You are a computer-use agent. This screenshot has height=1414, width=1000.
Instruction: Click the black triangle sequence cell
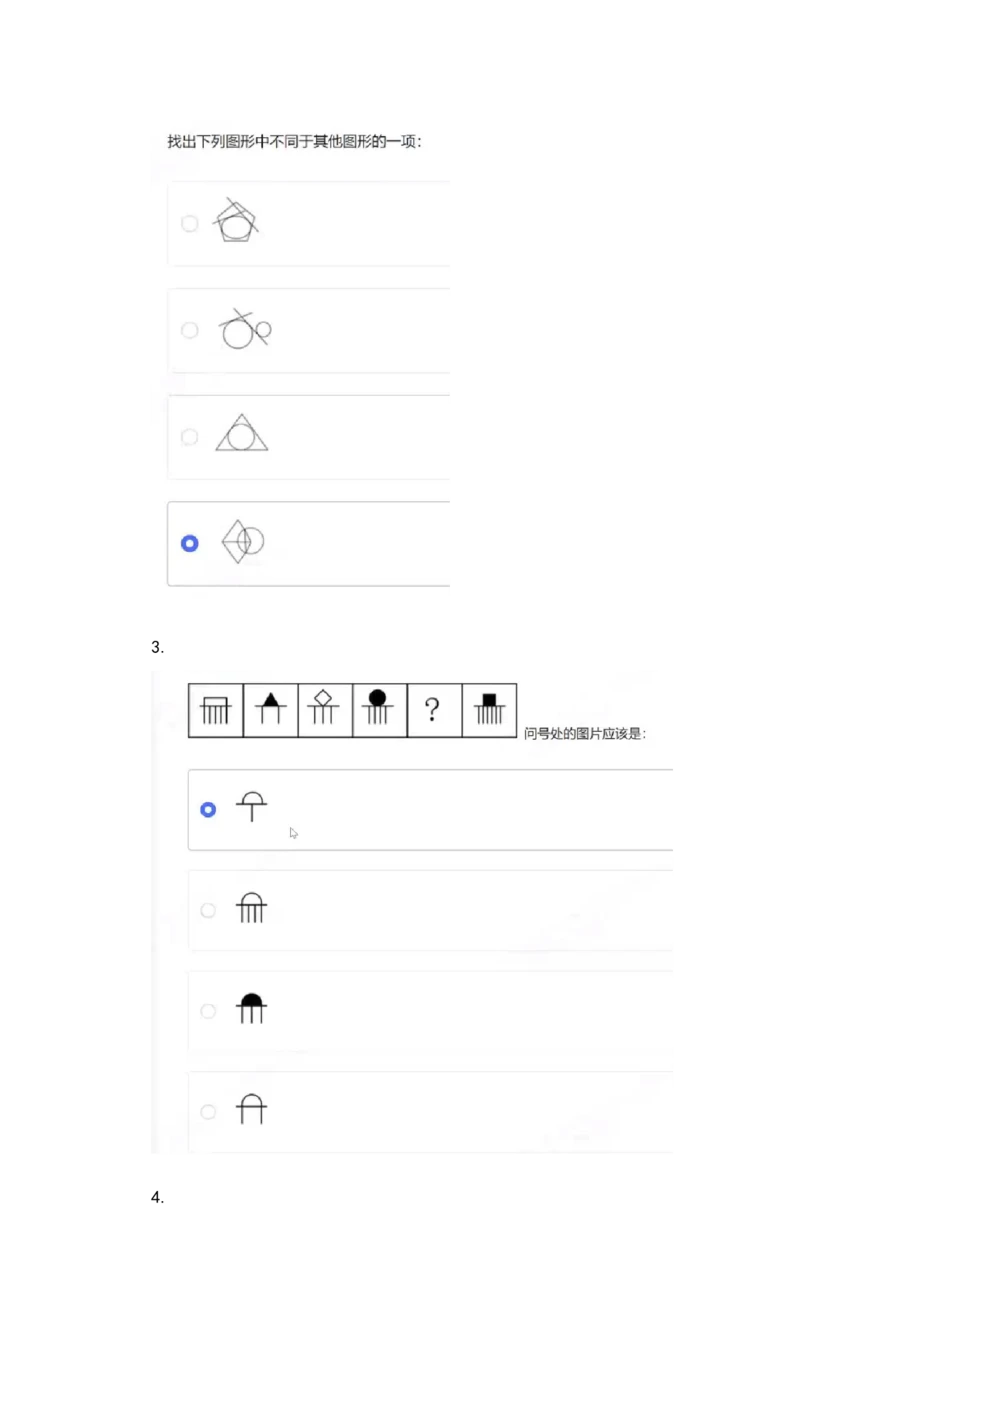tap(270, 710)
